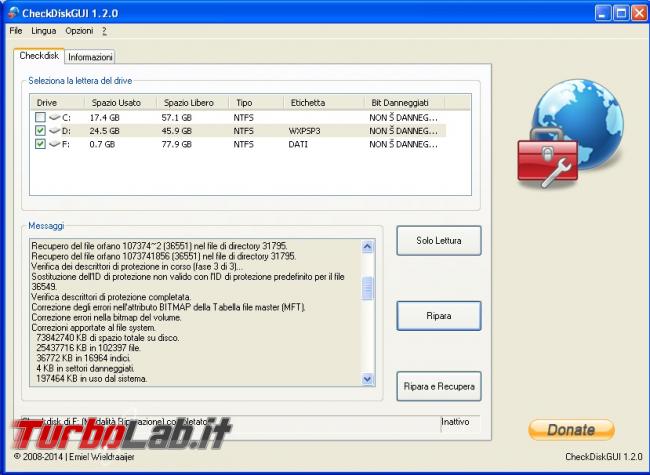Viewport: 650px width, 475px height.
Task: Sort by the Drive column header
Action: (57, 102)
